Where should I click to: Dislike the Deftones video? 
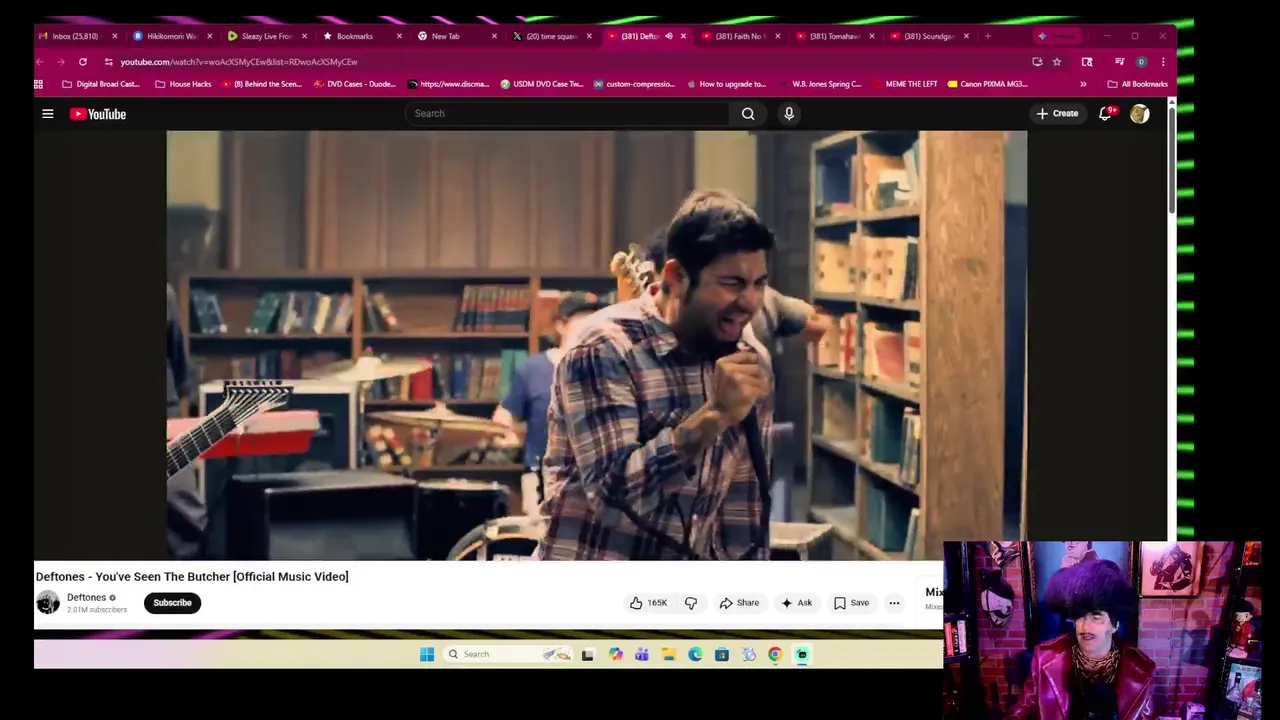691,603
